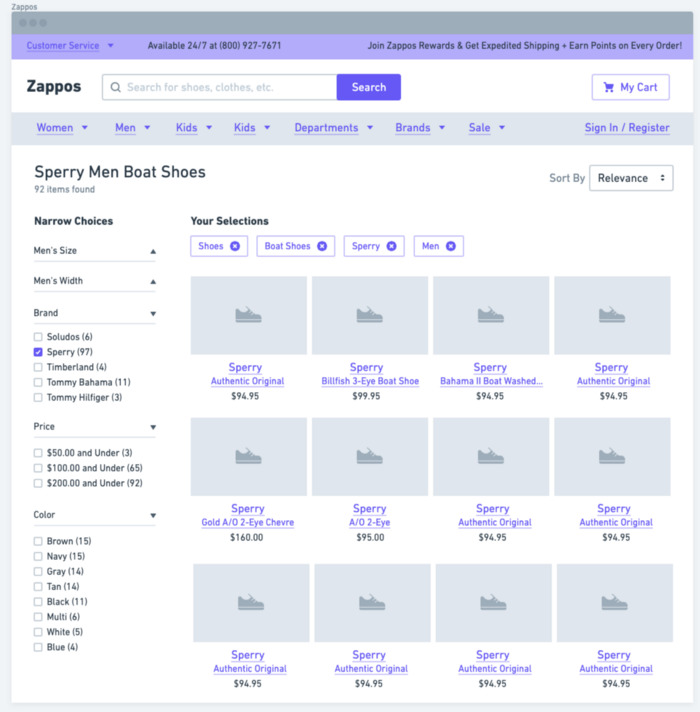Viewport: 700px width, 712px height.
Task: Check the Multi color filter
Action: tap(38, 617)
